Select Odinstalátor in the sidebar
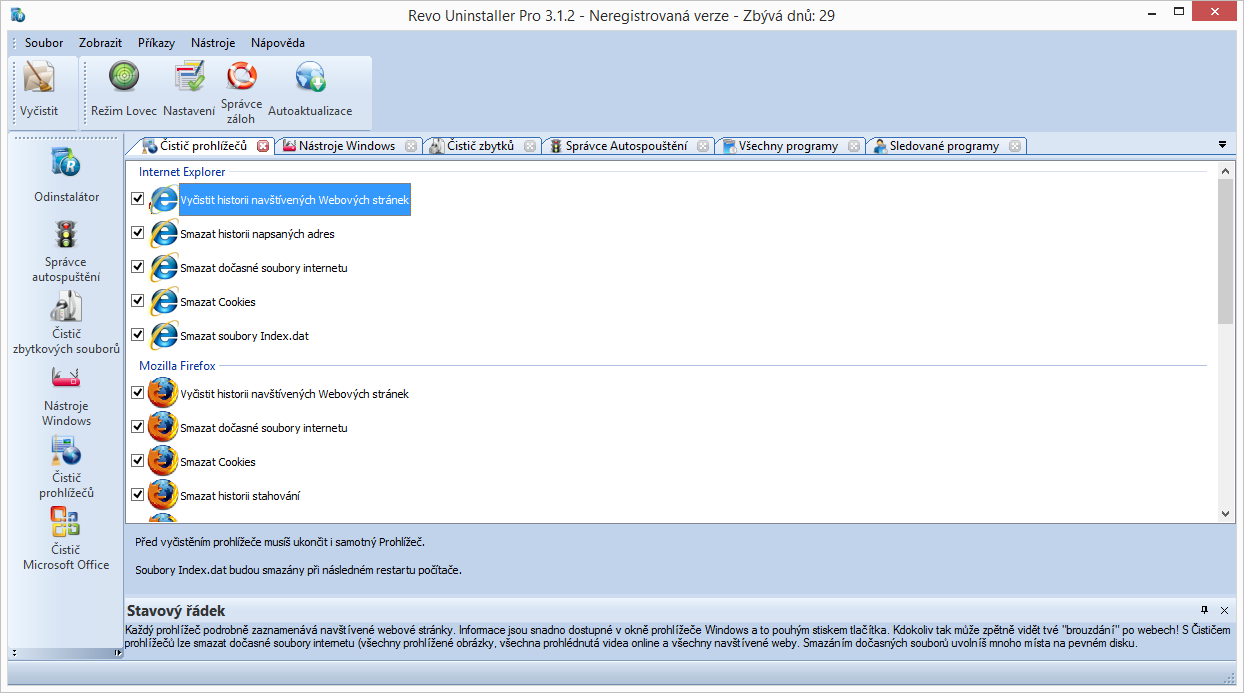Viewport: 1244px width, 693px height. (67, 175)
